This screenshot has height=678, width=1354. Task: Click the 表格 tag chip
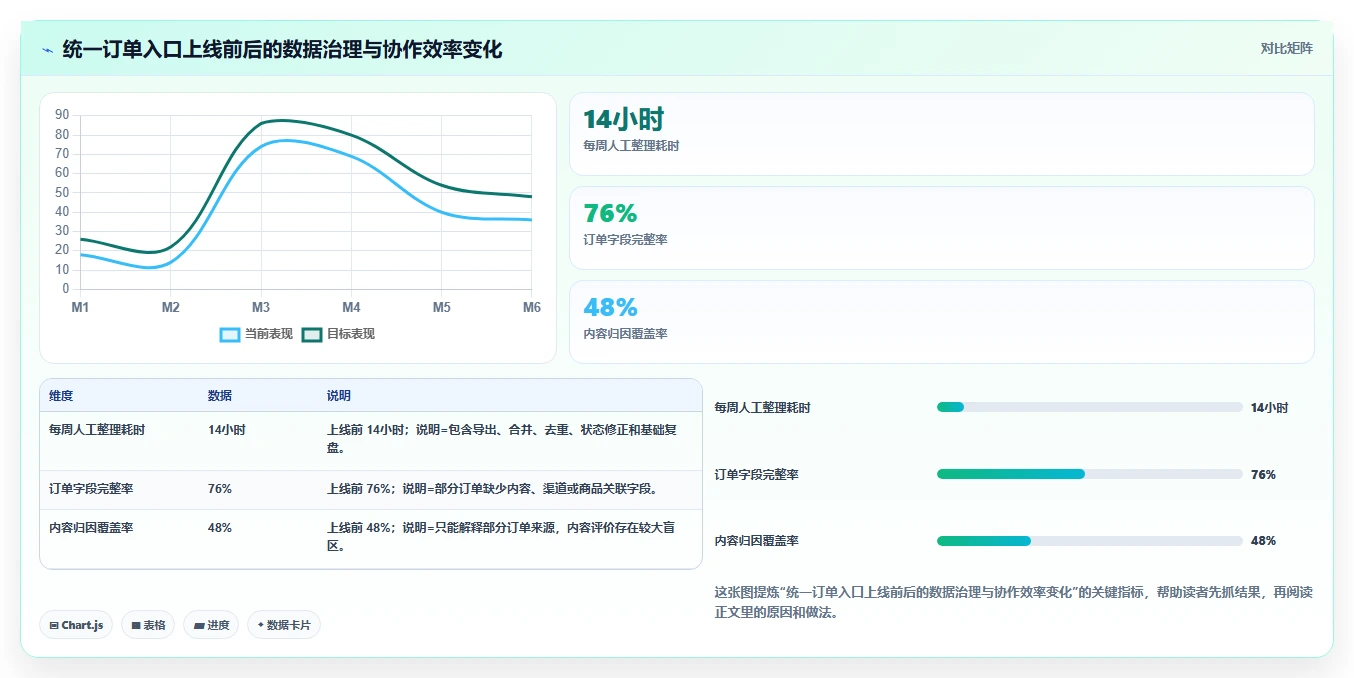[x=148, y=625]
